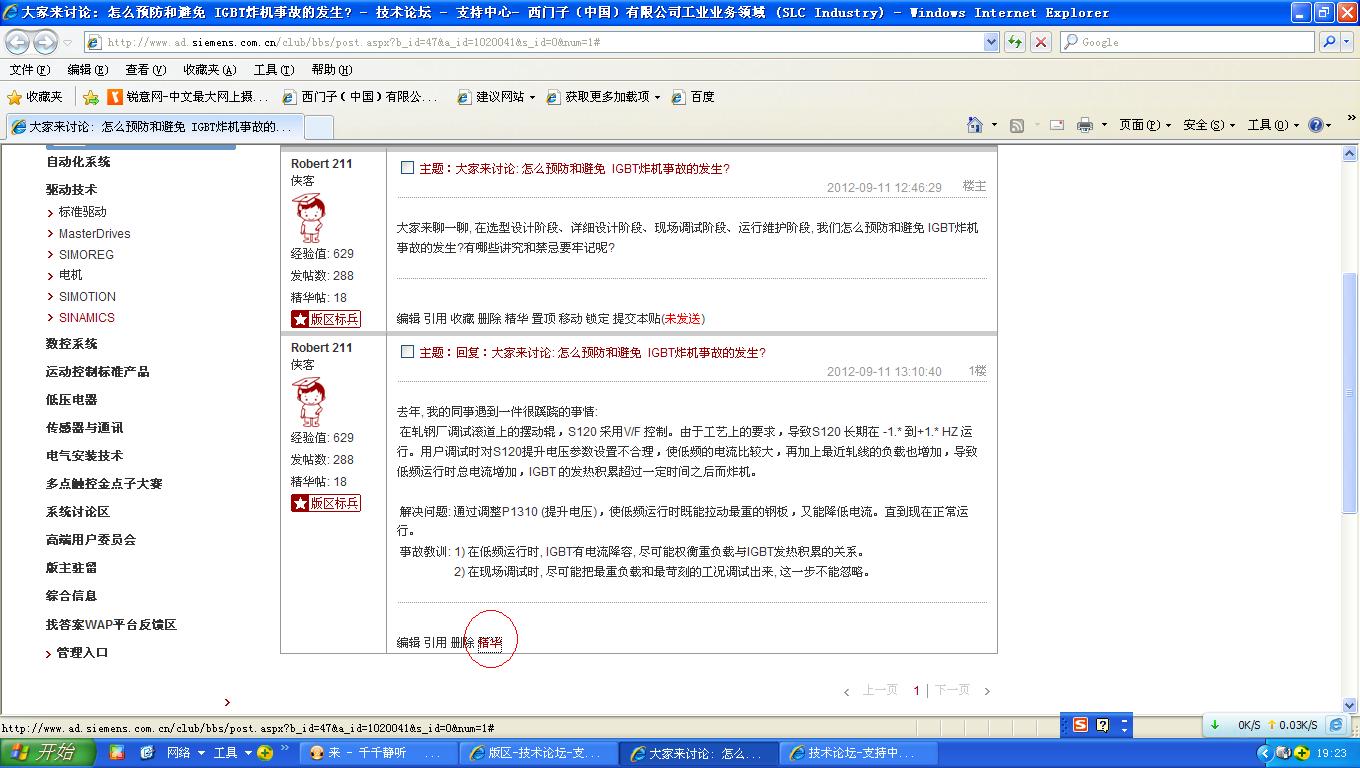The height and width of the screenshot is (768, 1360).
Task: Click scrollbar up arrow at page top
Action: [x=1349, y=154]
